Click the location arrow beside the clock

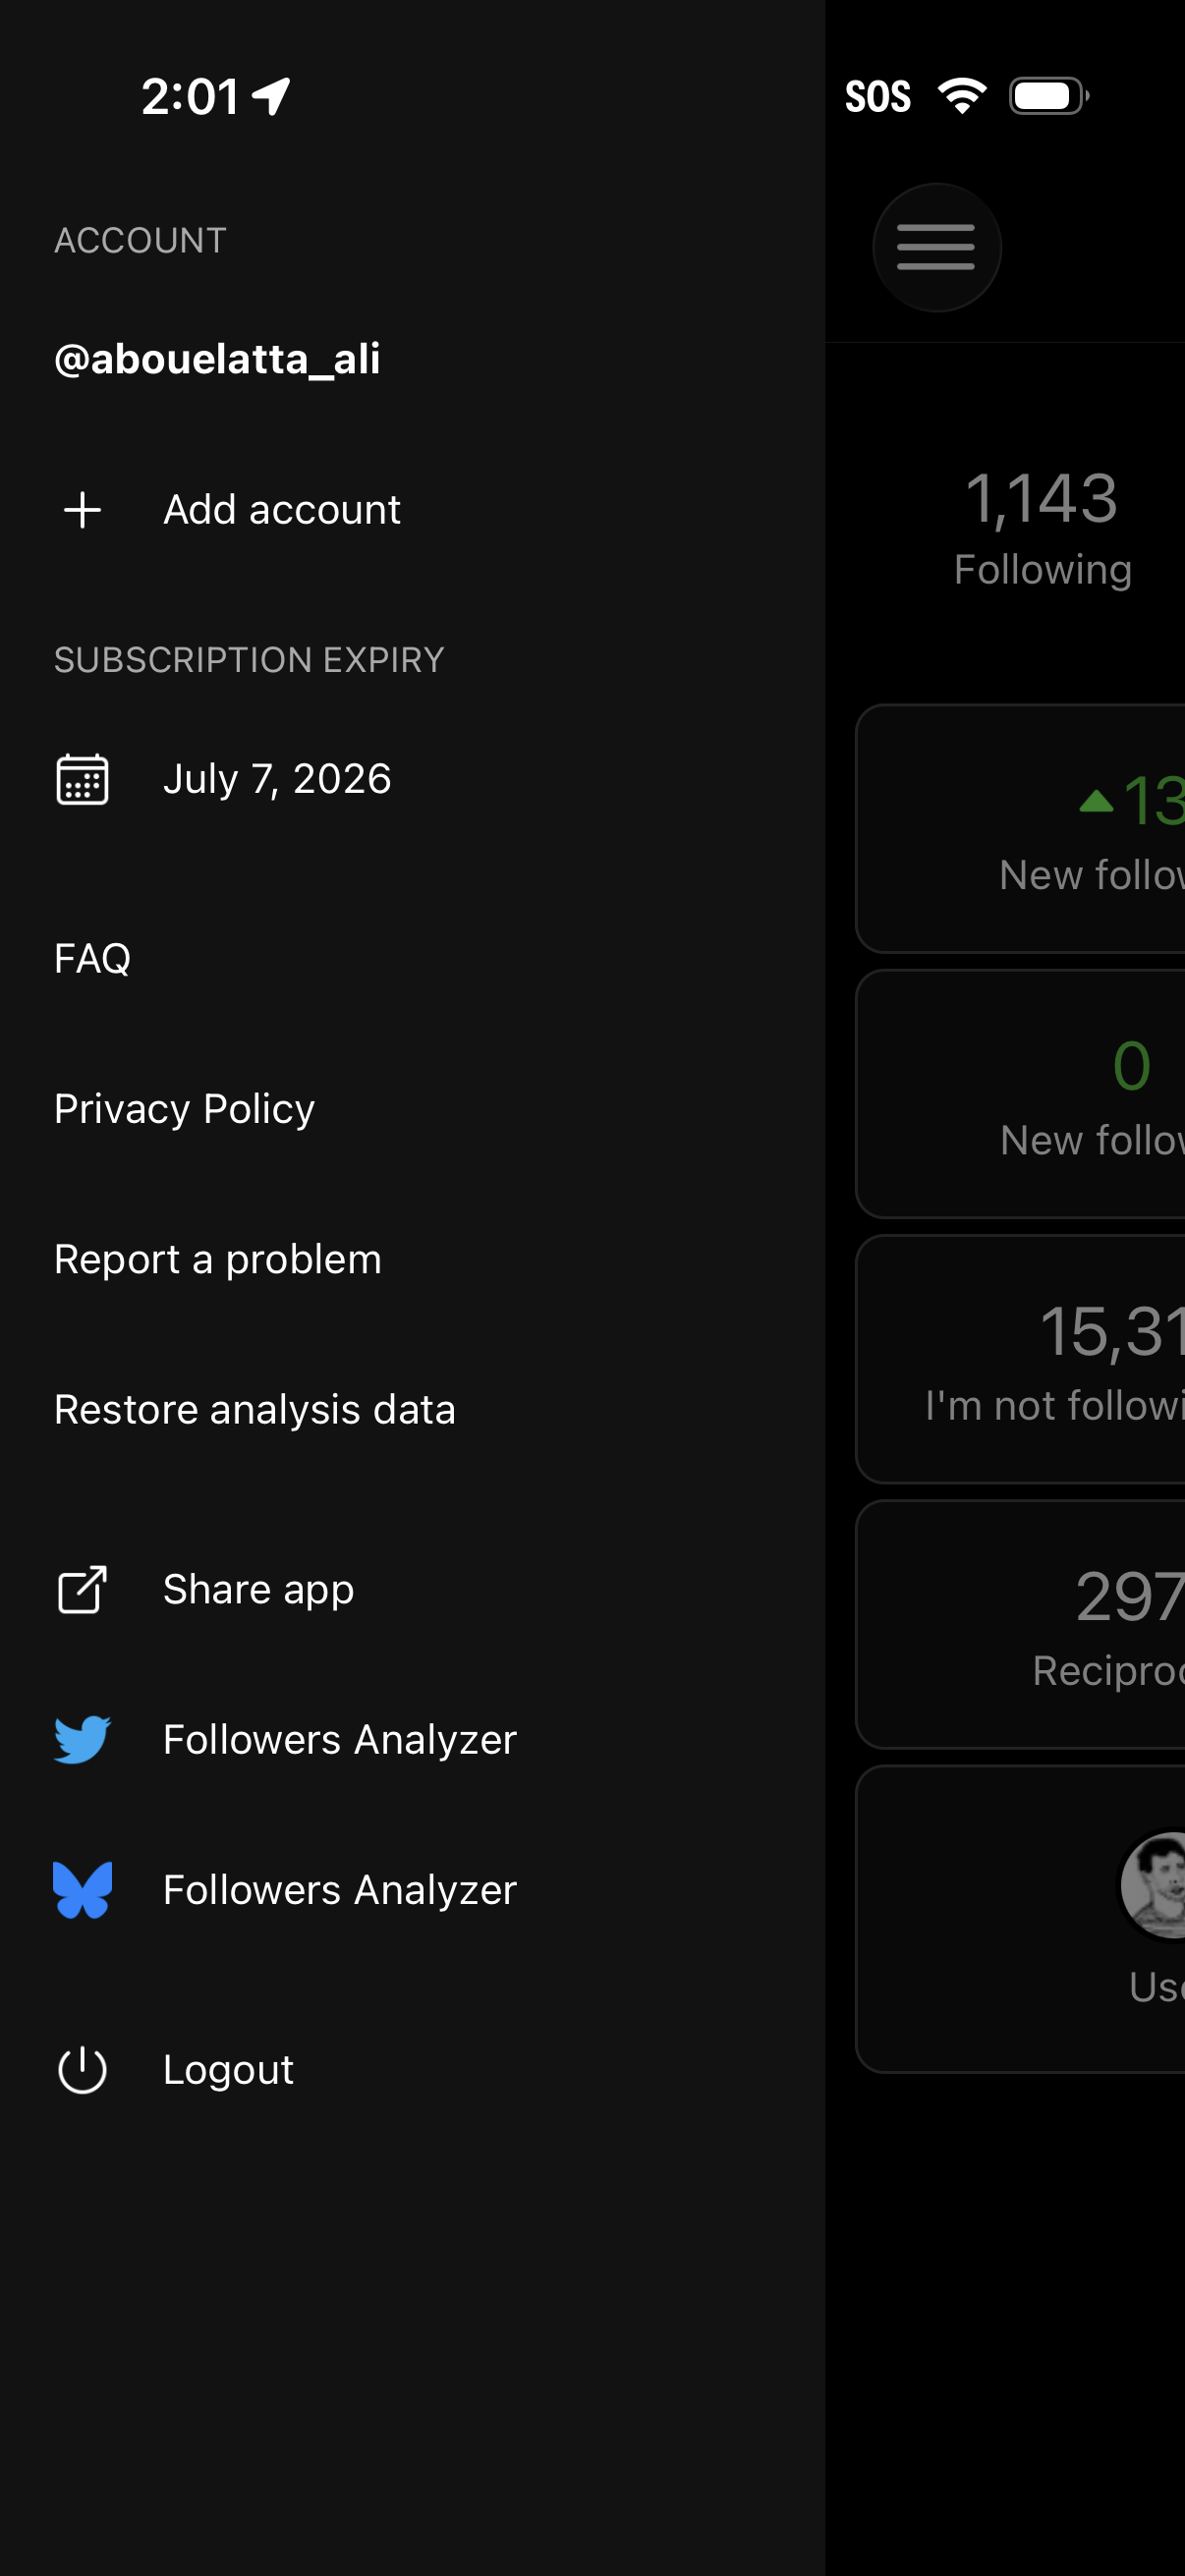pos(268,95)
